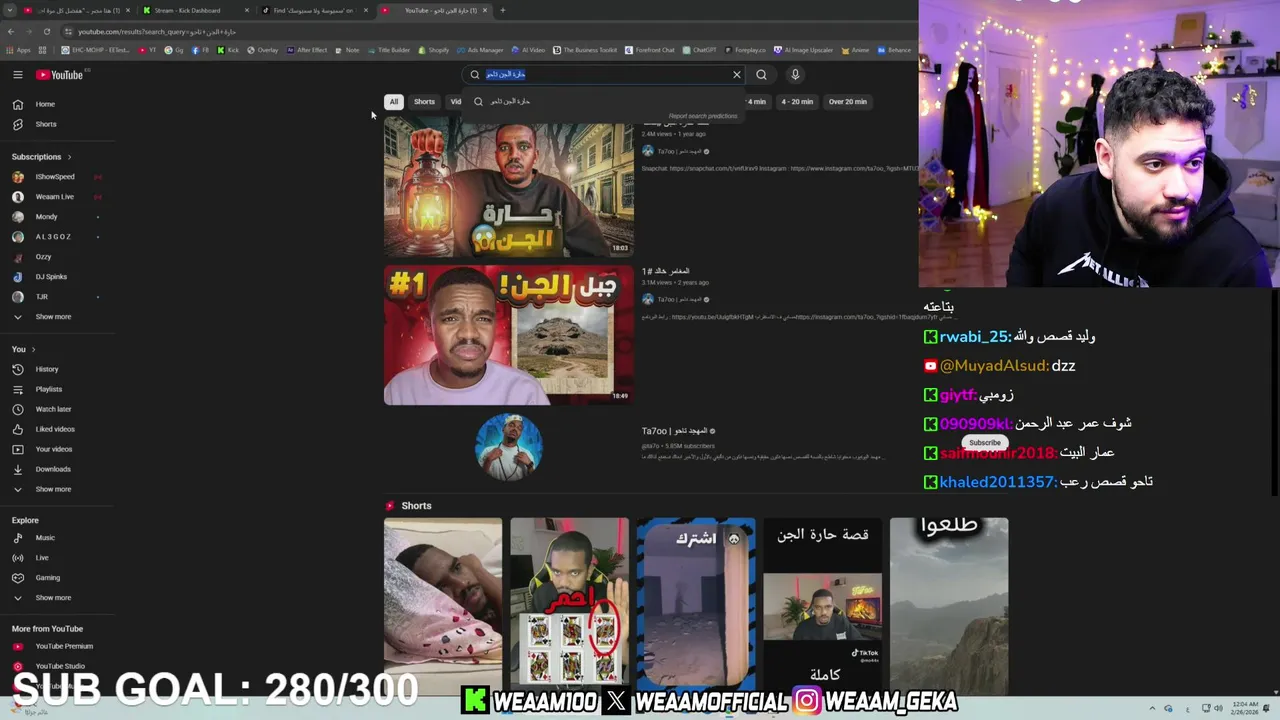Open the Apps bookmark shortcut
This screenshot has height=720, width=1280.
(x=19, y=50)
